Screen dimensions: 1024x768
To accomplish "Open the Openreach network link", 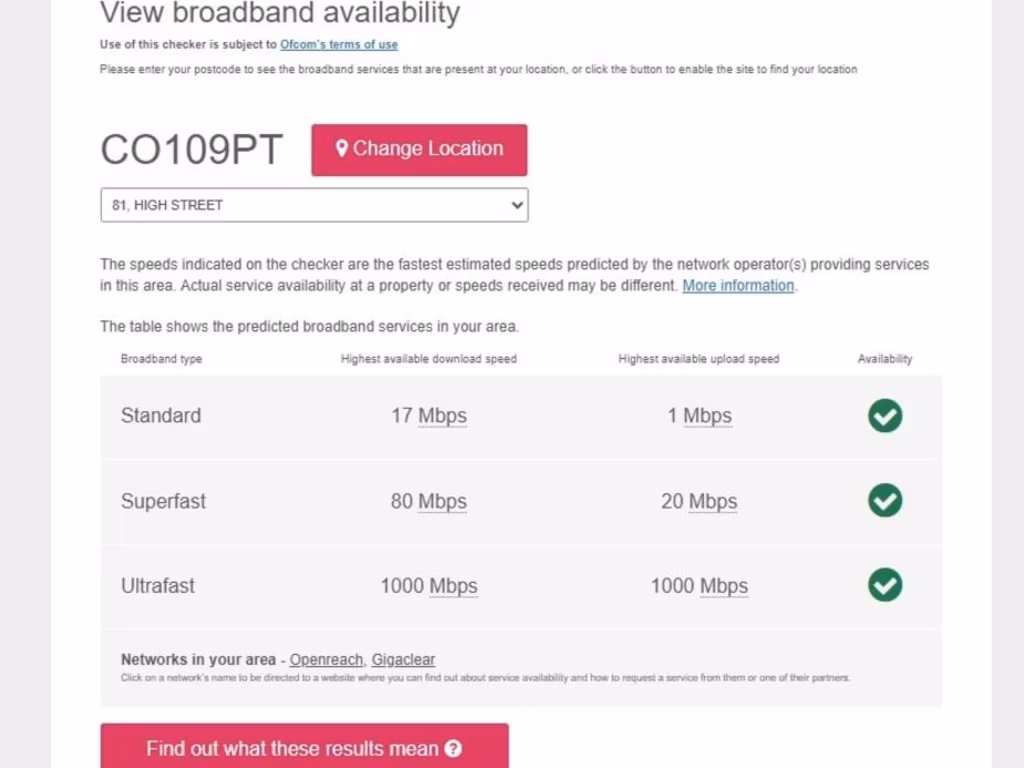I will point(326,660).
